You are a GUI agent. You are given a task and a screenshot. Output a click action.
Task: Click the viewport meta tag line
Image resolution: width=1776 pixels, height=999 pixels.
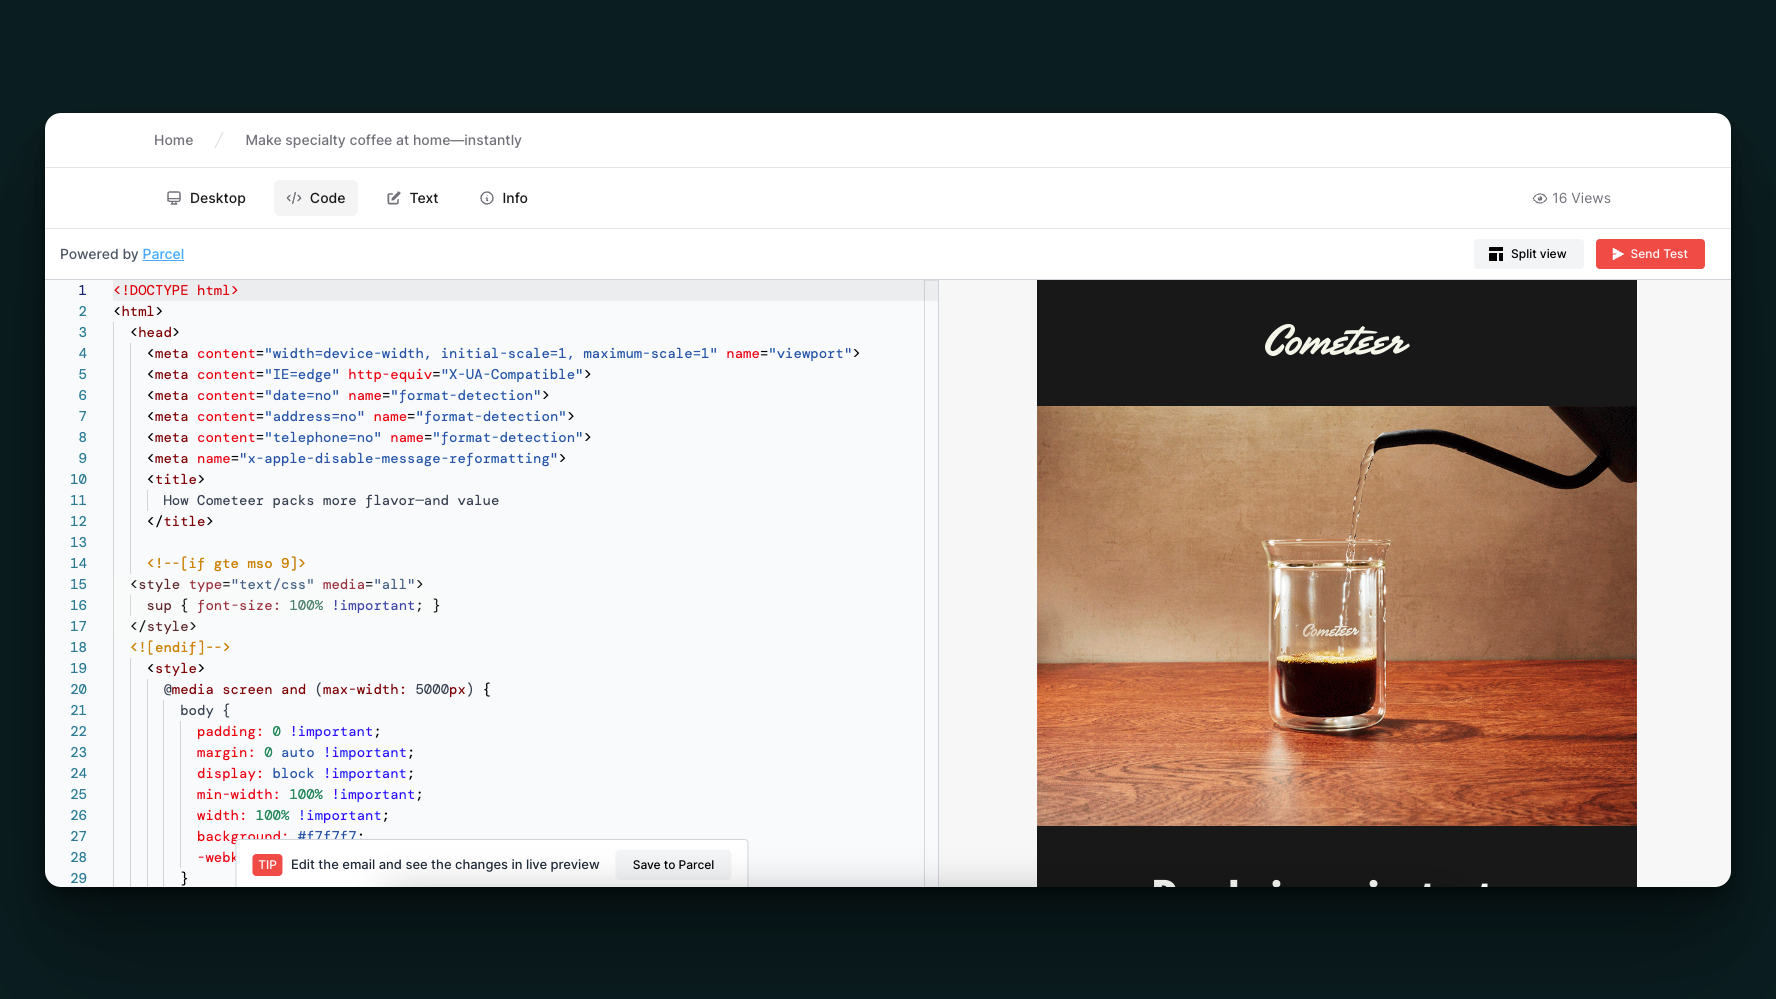point(504,353)
